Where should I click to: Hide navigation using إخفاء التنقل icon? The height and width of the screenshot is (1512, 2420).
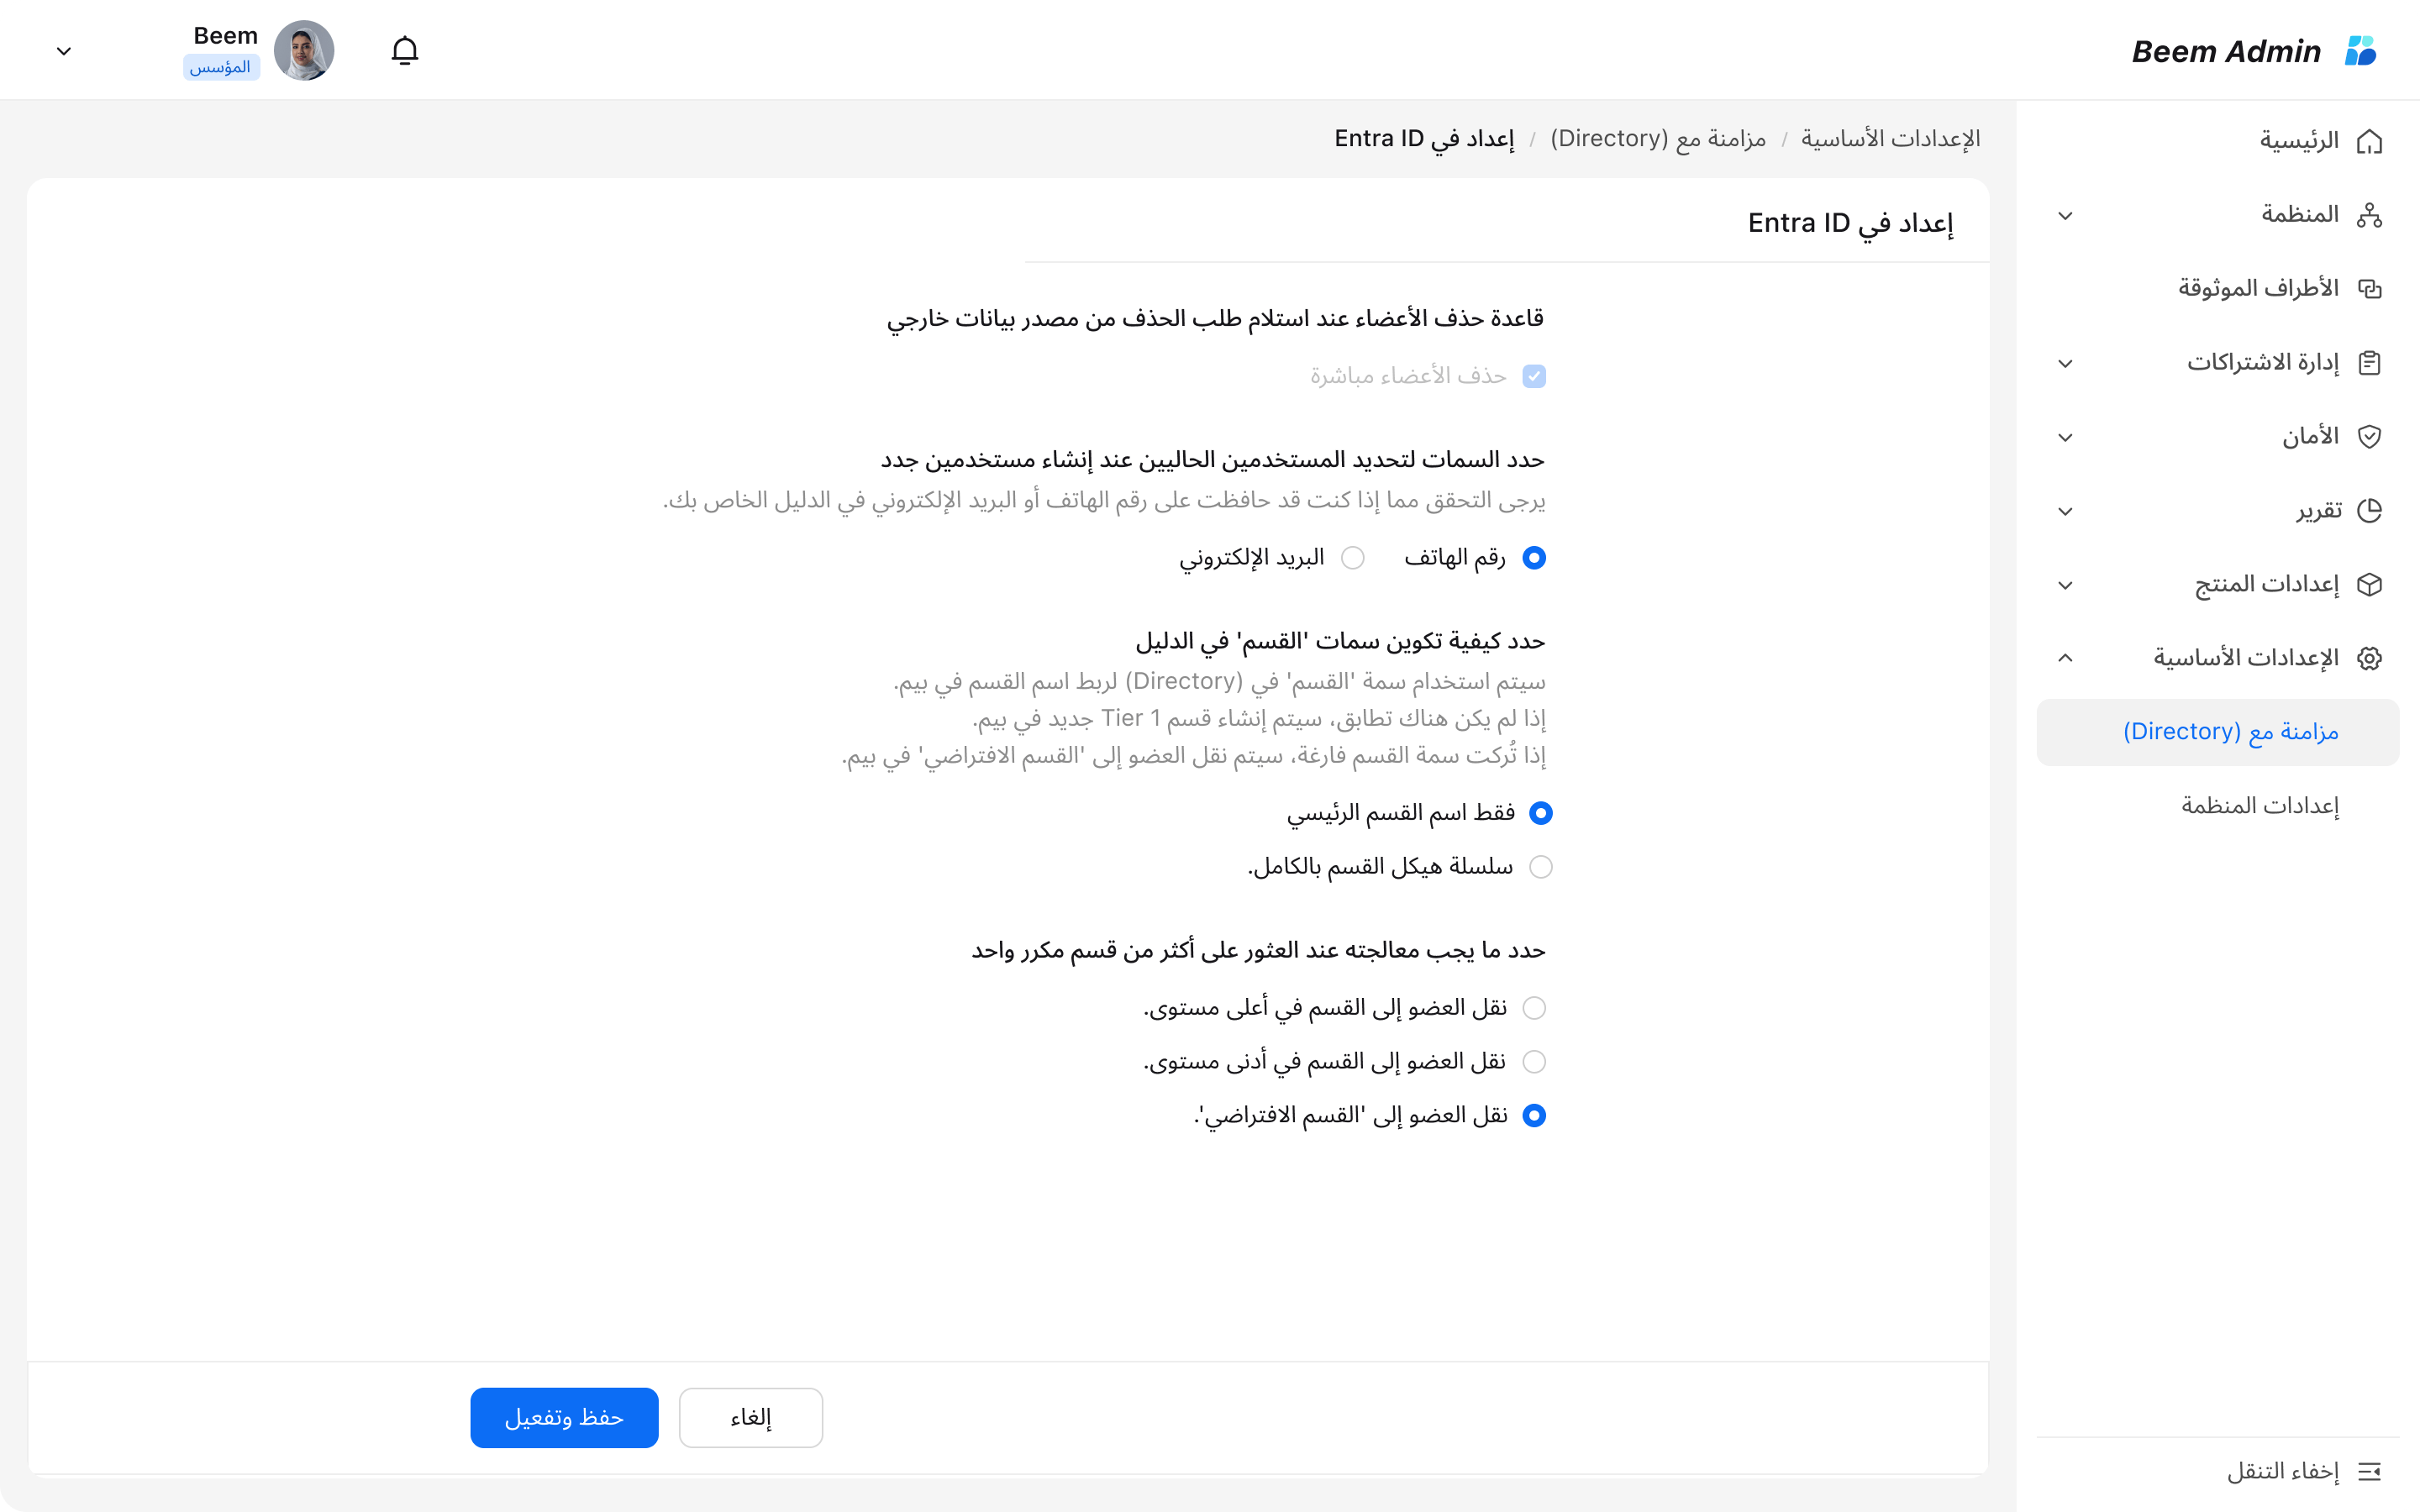[2369, 1471]
